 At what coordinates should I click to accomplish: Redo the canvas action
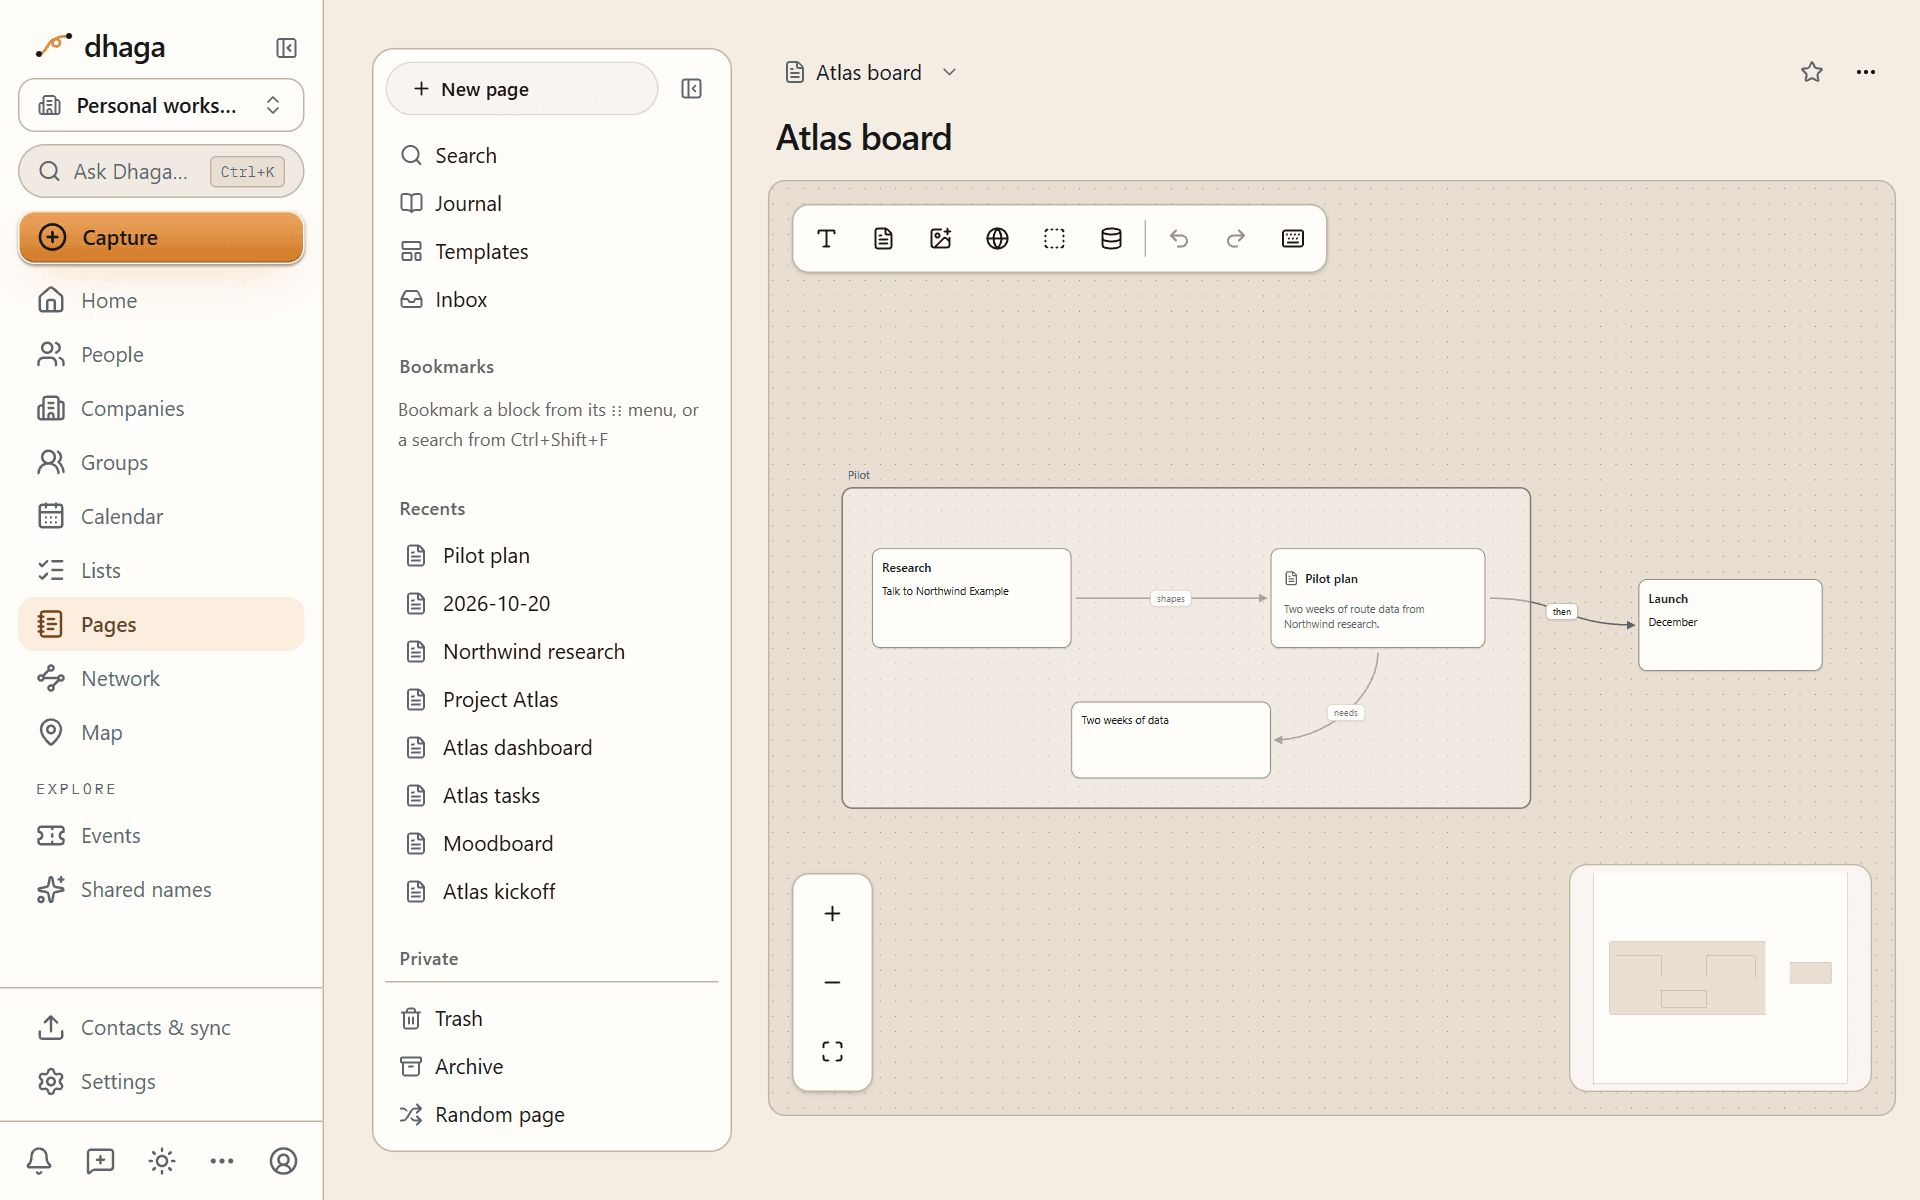(1236, 238)
